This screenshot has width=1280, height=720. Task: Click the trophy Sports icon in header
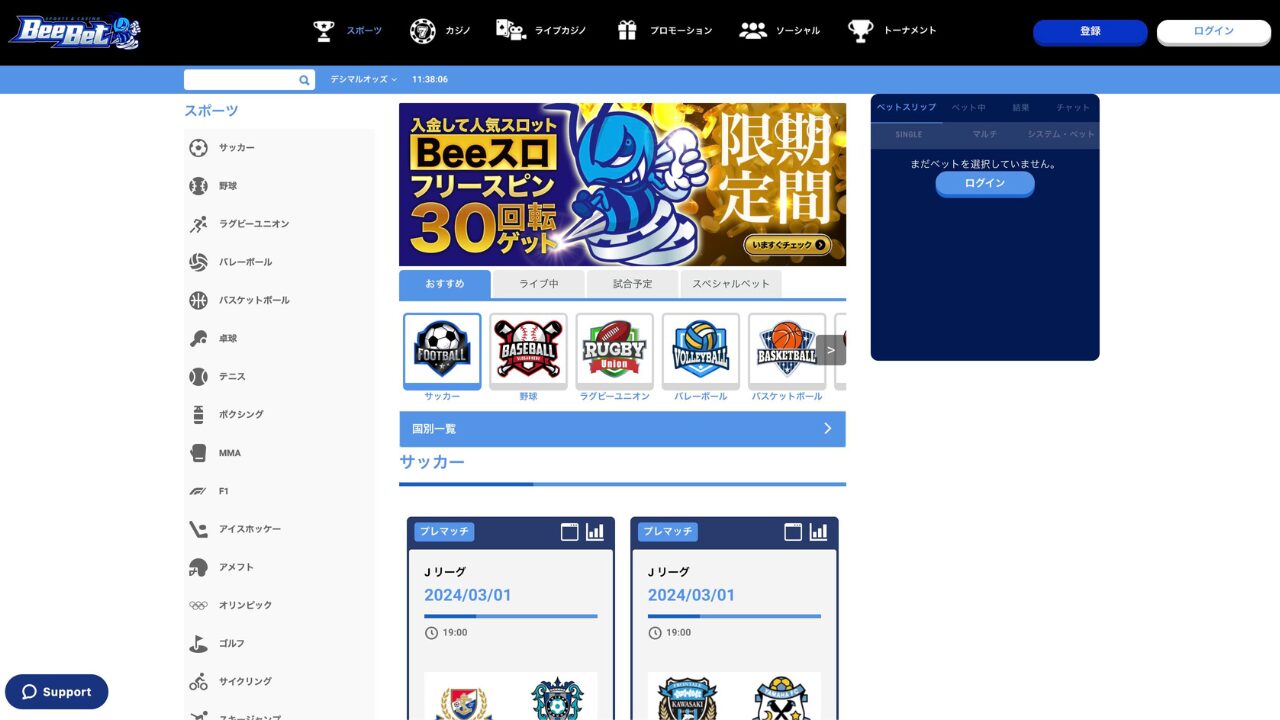324,31
